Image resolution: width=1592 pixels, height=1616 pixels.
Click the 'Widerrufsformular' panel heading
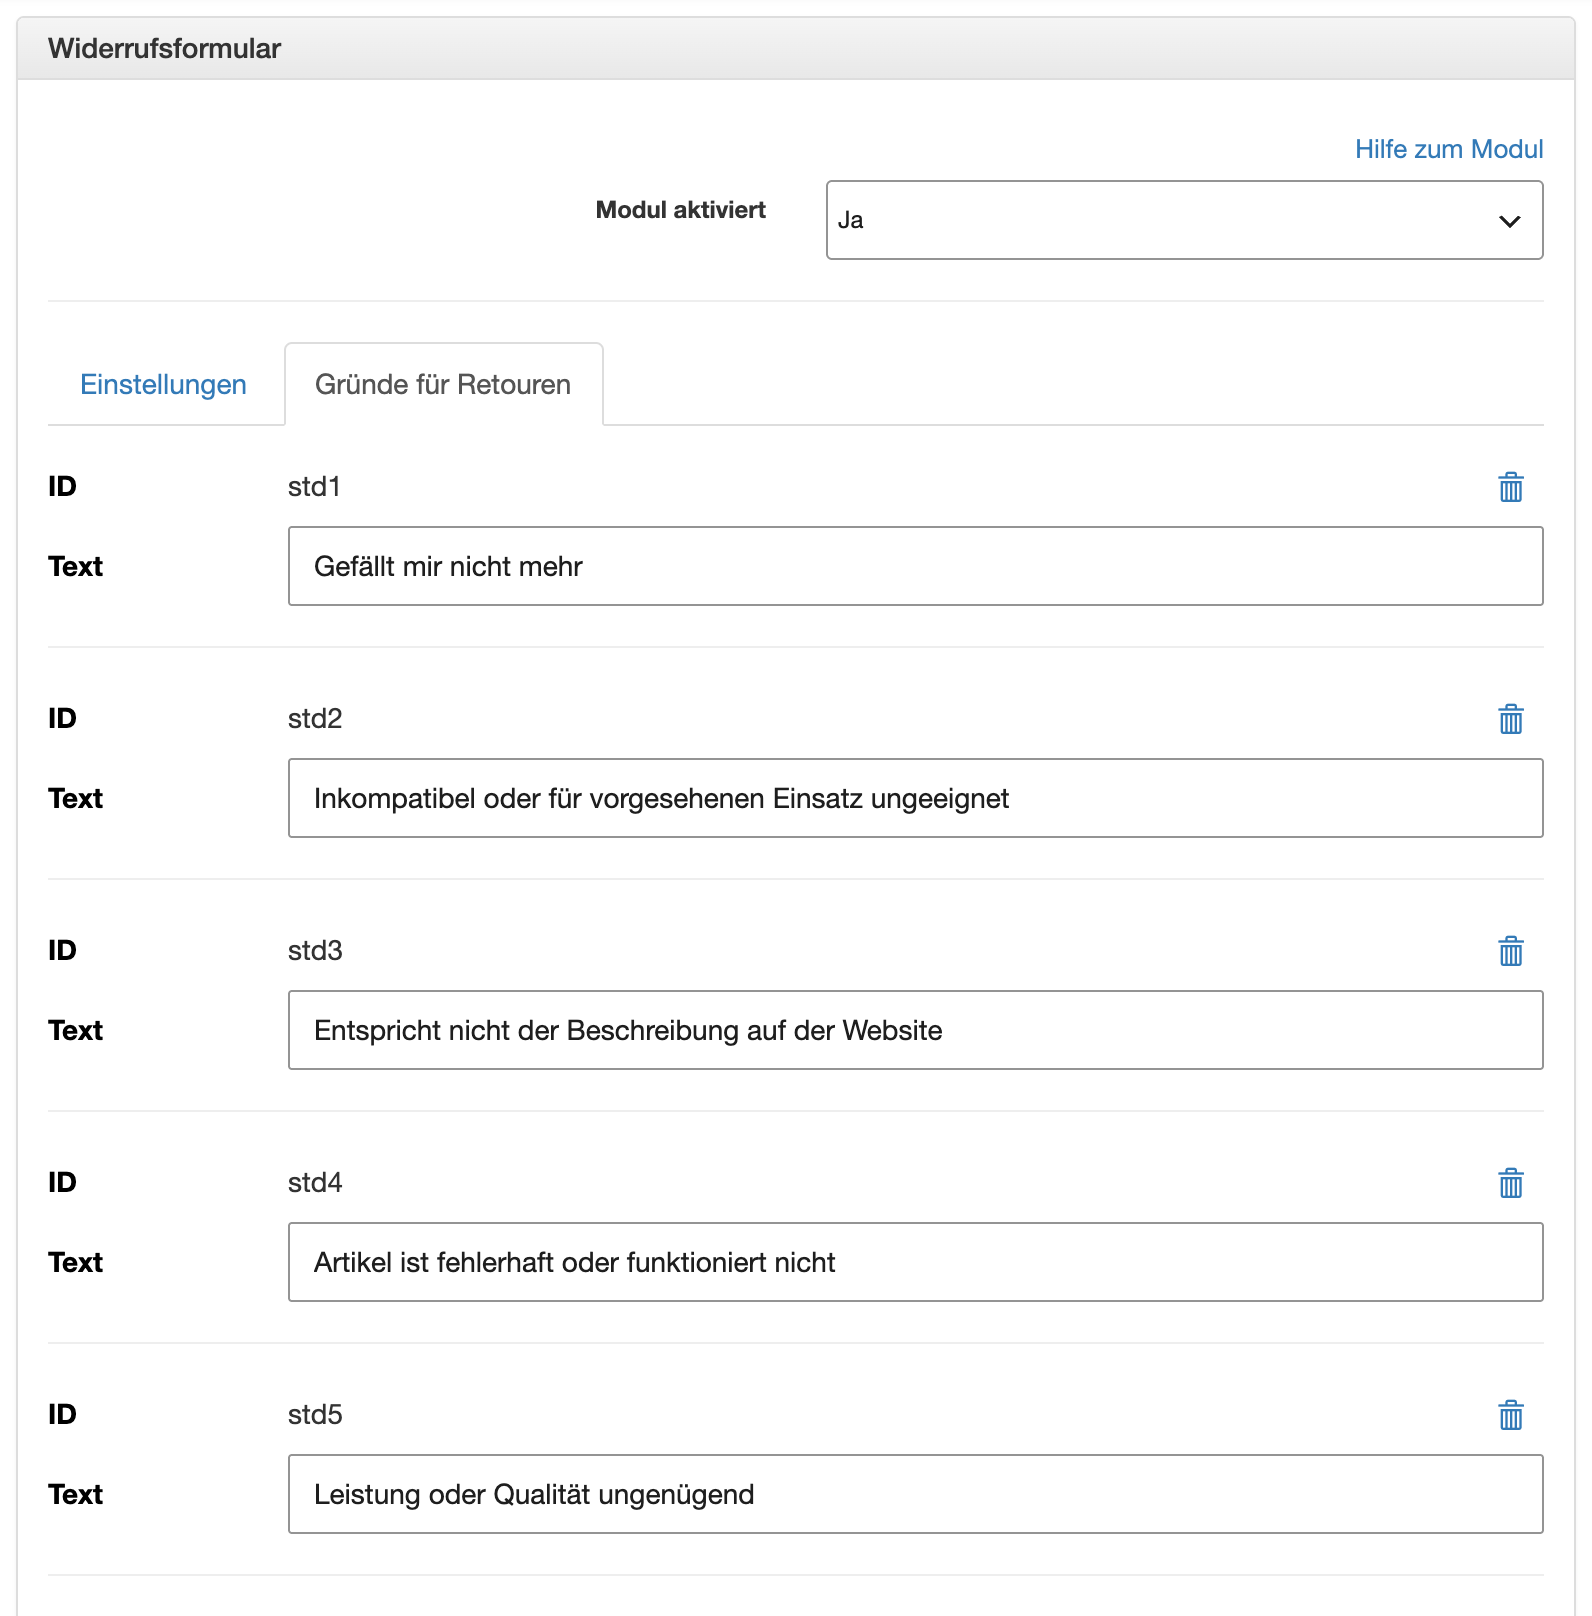point(165,49)
